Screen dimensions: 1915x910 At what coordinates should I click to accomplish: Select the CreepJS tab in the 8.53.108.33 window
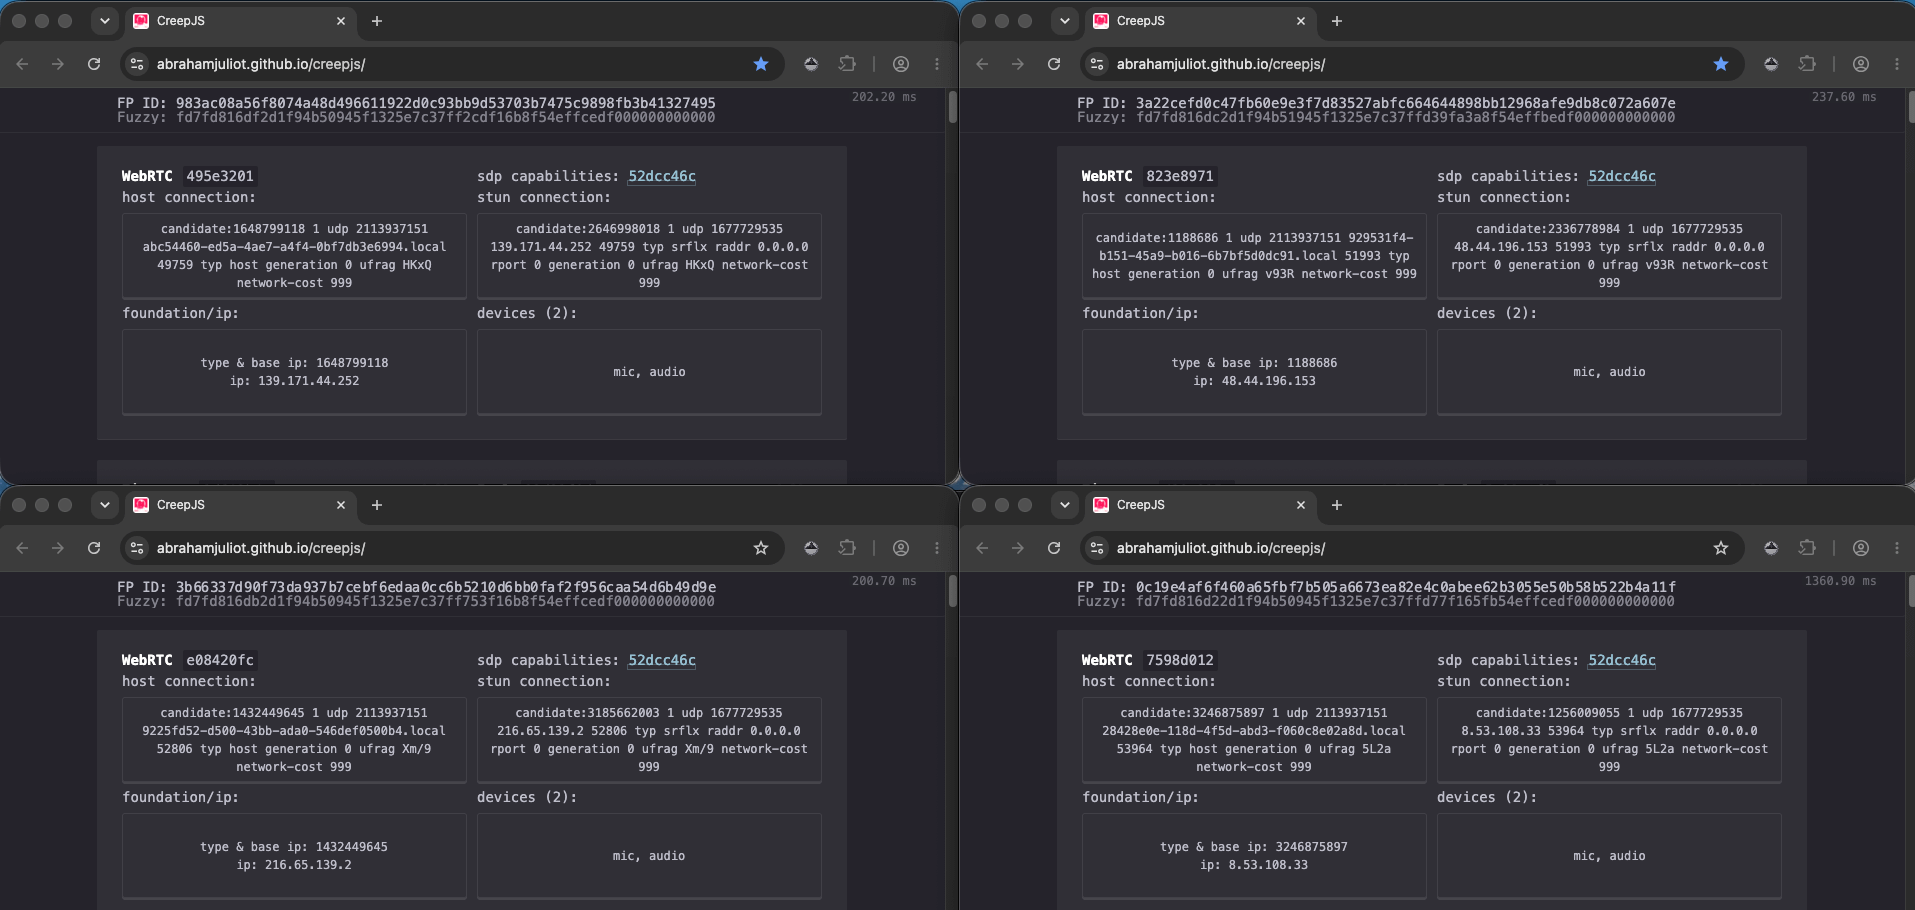coord(1200,505)
